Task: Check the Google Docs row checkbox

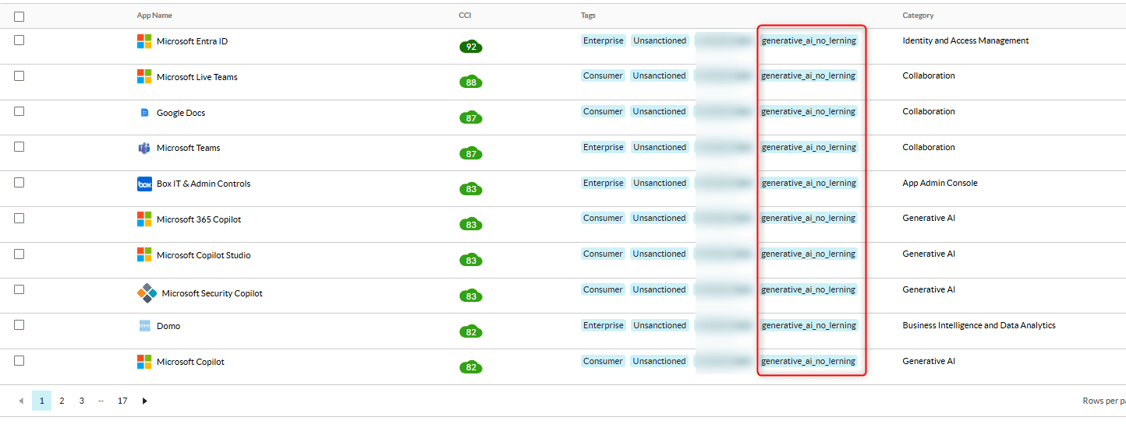Action: point(19,111)
